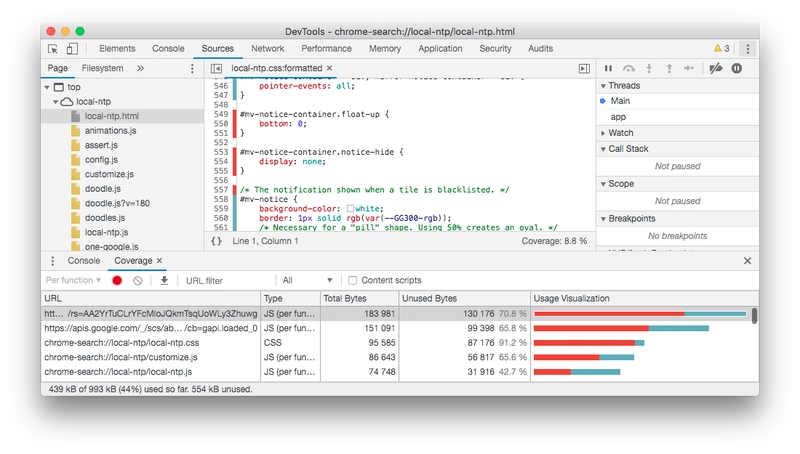Image resolution: width=800 pixels, height=454 pixels.
Task: Close the bottom drawer
Action: [x=747, y=261]
